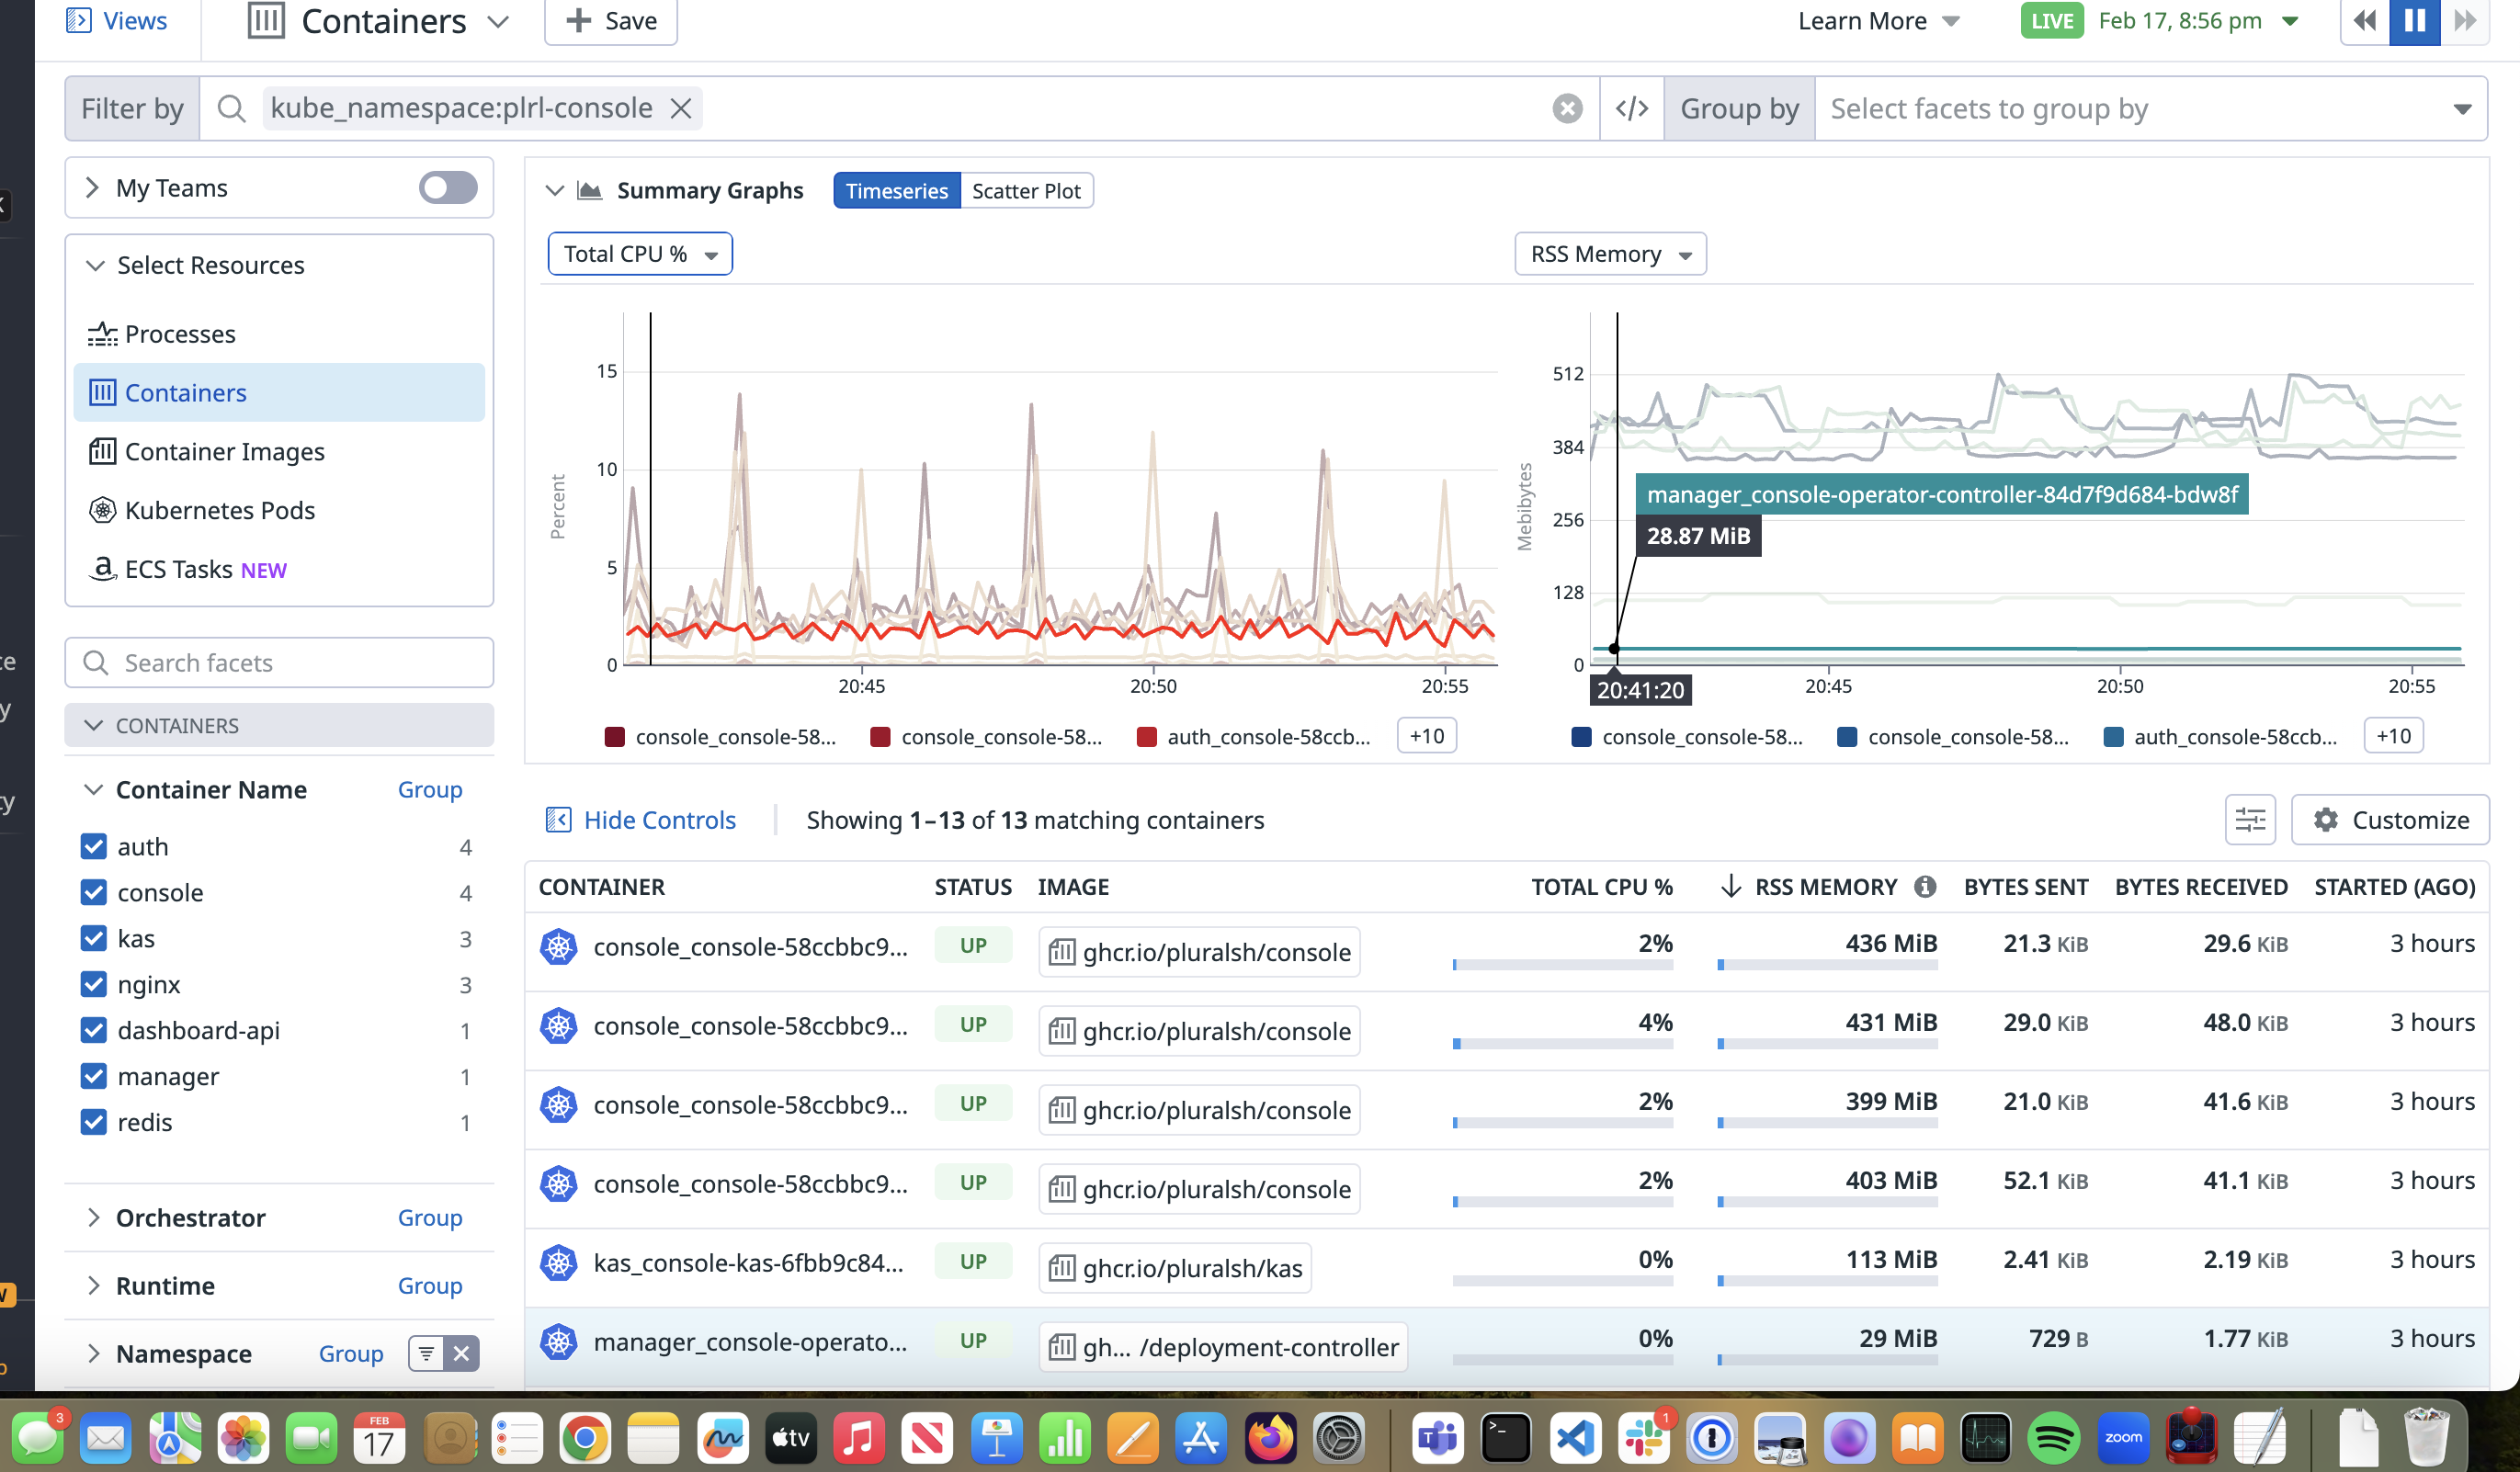Open Google Chrome from the Dock
2520x1472 pixels.
(x=585, y=1438)
